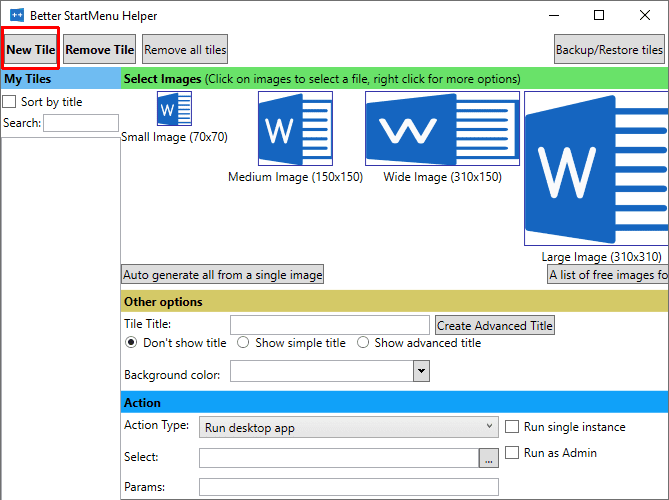669x500 pixels.
Task: Click the small 70x70 Word image
Action: pos(174,110)
